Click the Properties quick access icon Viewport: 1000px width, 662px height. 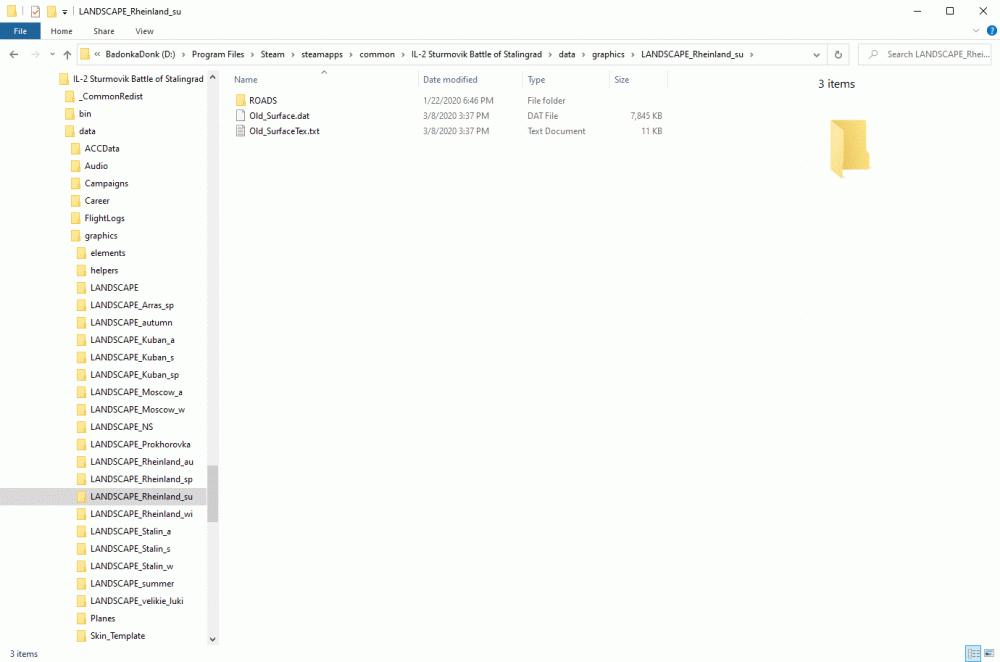coord(35,11)
